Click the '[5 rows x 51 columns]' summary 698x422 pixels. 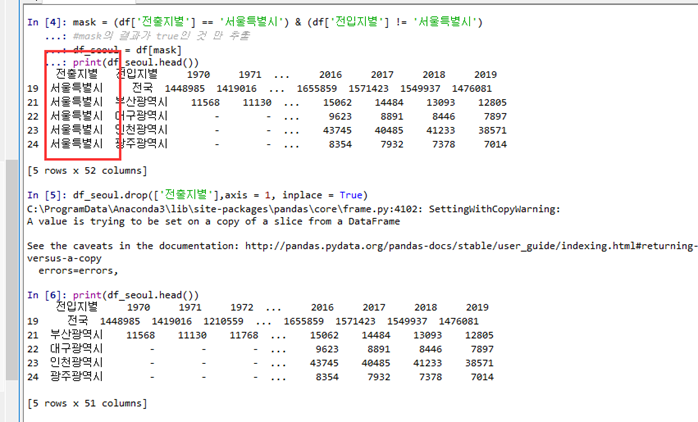click(x=87, y=404)
